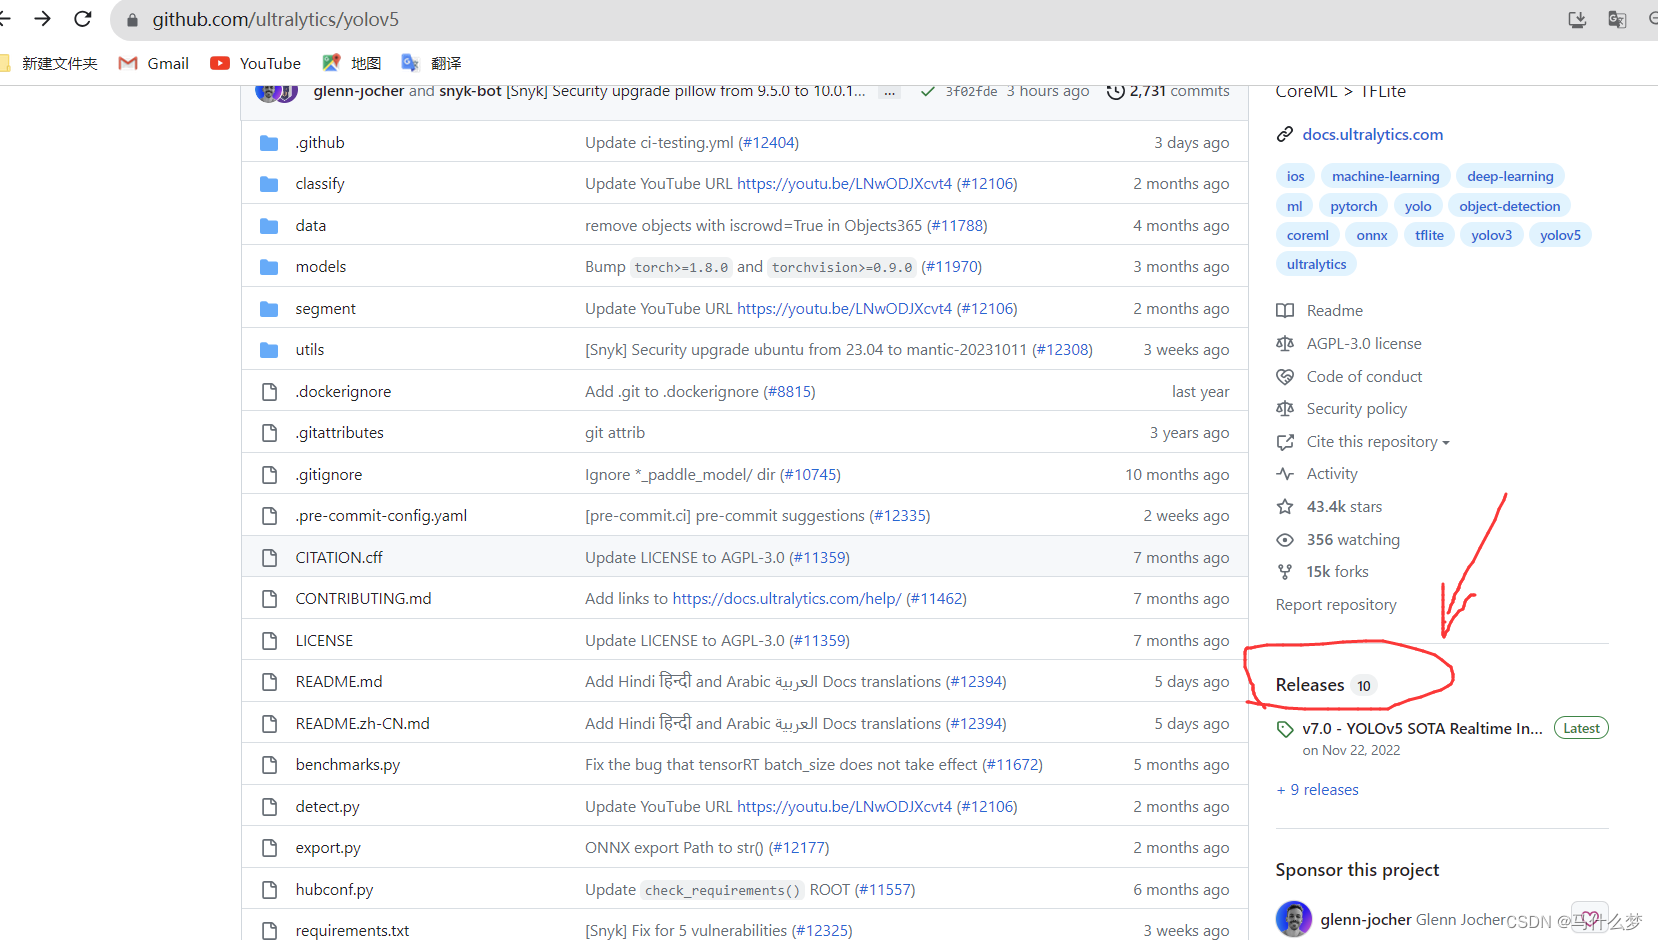The width and height of the screenshot is (1658, 940).
Task: Select the ios topic tag
Action: coord(1295,177)
